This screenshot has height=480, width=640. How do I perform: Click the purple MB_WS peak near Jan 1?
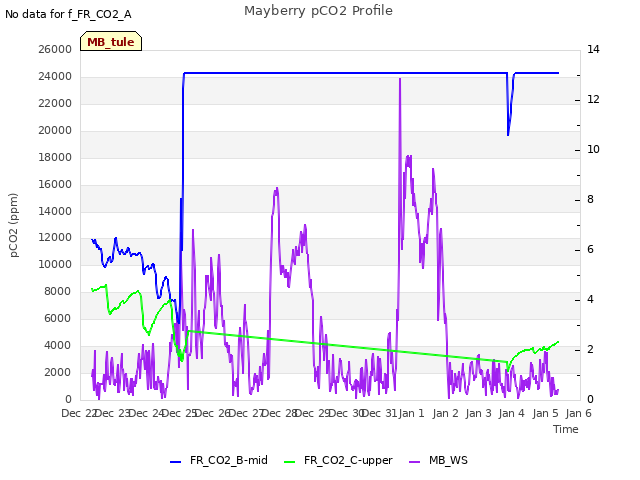[x=400, y=79]
